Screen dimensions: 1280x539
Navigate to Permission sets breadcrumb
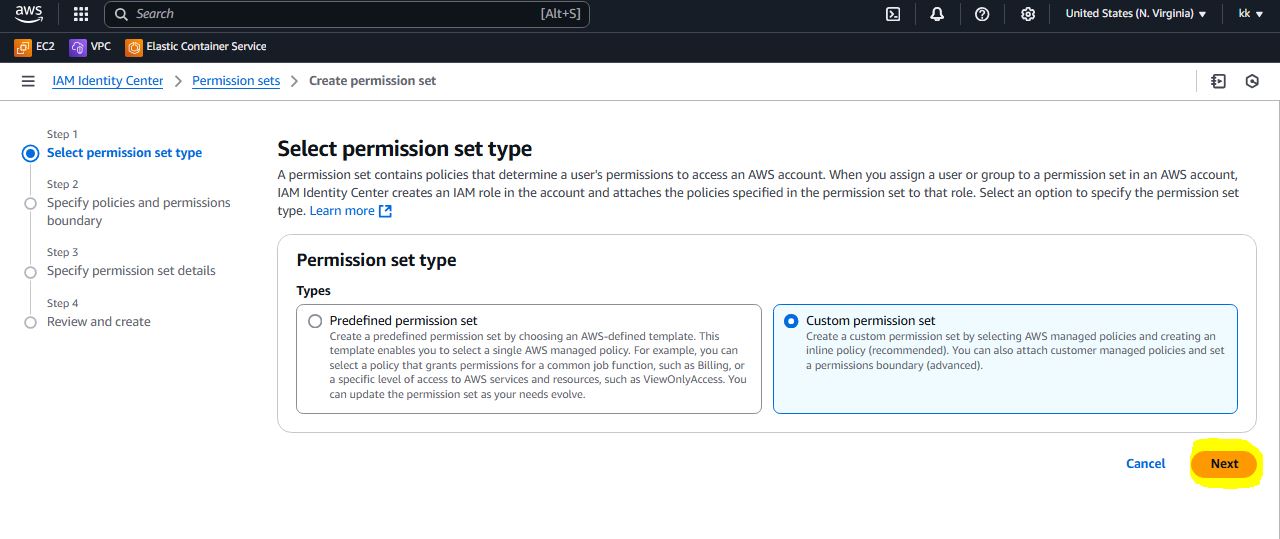(236, 81)
